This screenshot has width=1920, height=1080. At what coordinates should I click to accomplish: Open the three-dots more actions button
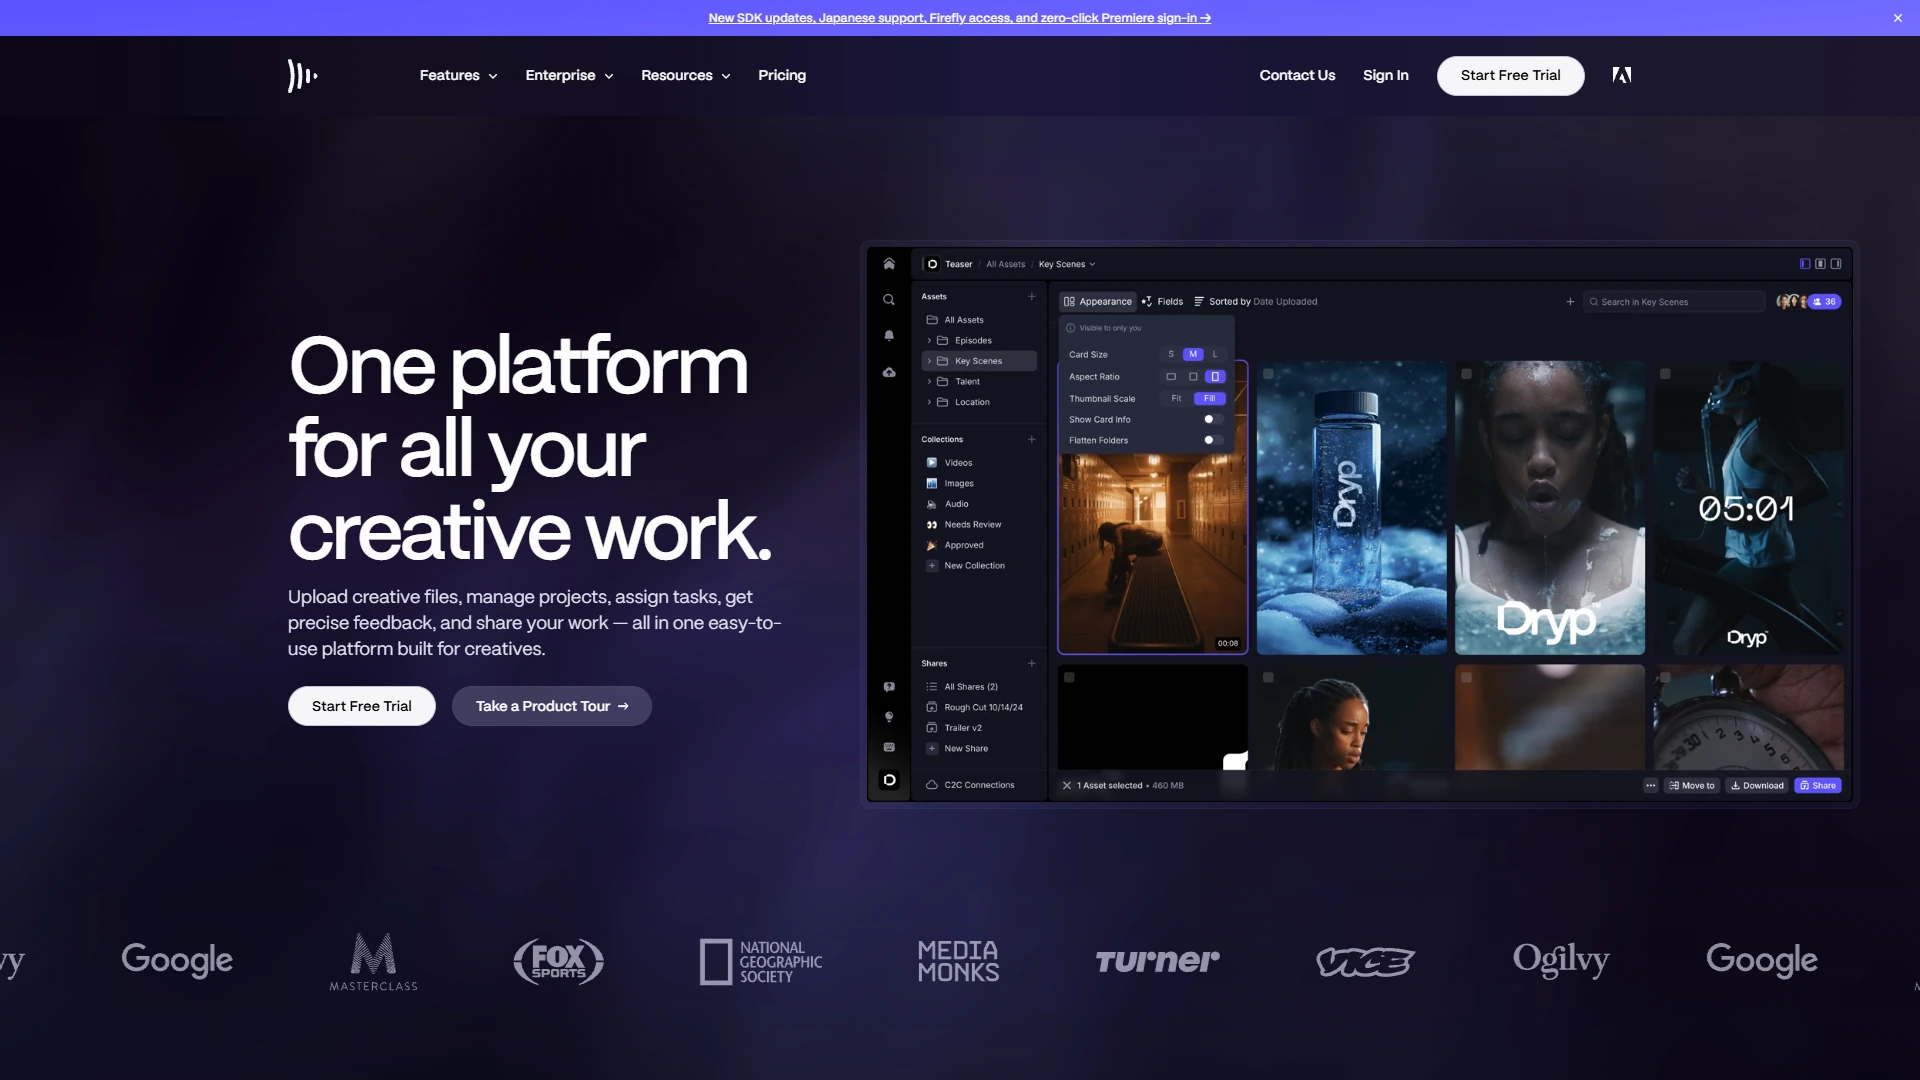[1650, 785]
